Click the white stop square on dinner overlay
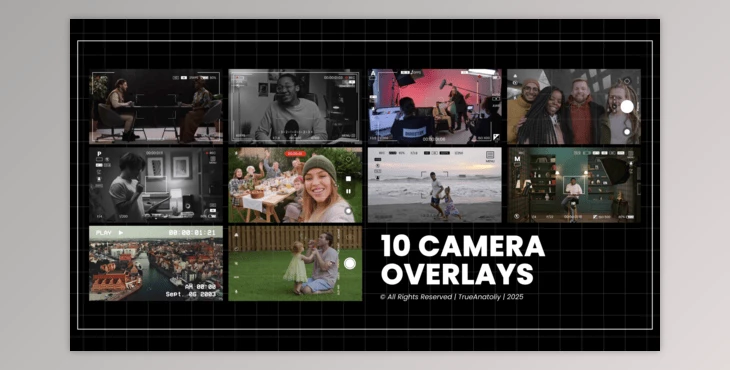The width and height of the screenshot is (730, 370). [x=348, y=179]
